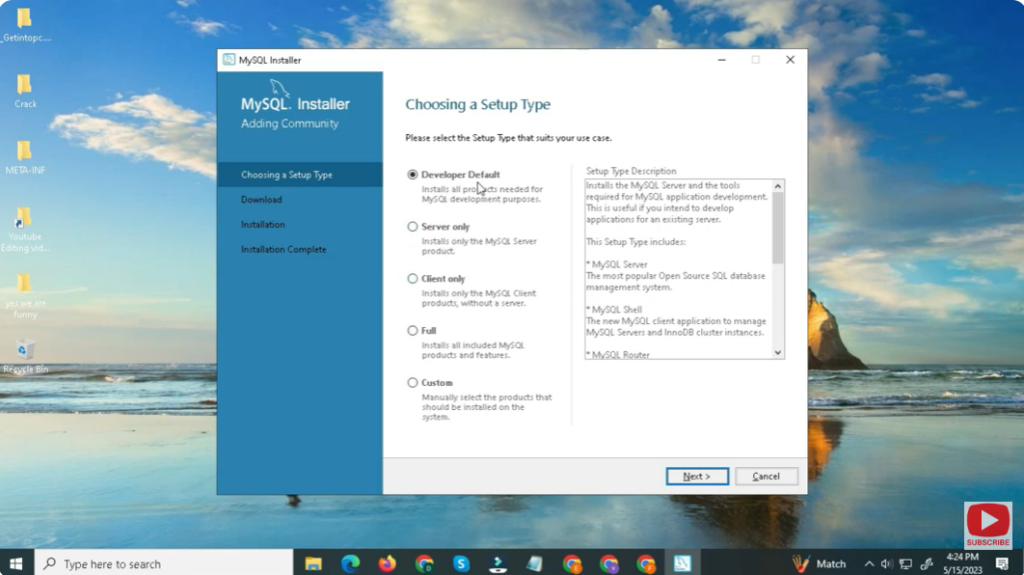Open Chrome with green profile badge
1024x575 pixels.
click(424, 563)
